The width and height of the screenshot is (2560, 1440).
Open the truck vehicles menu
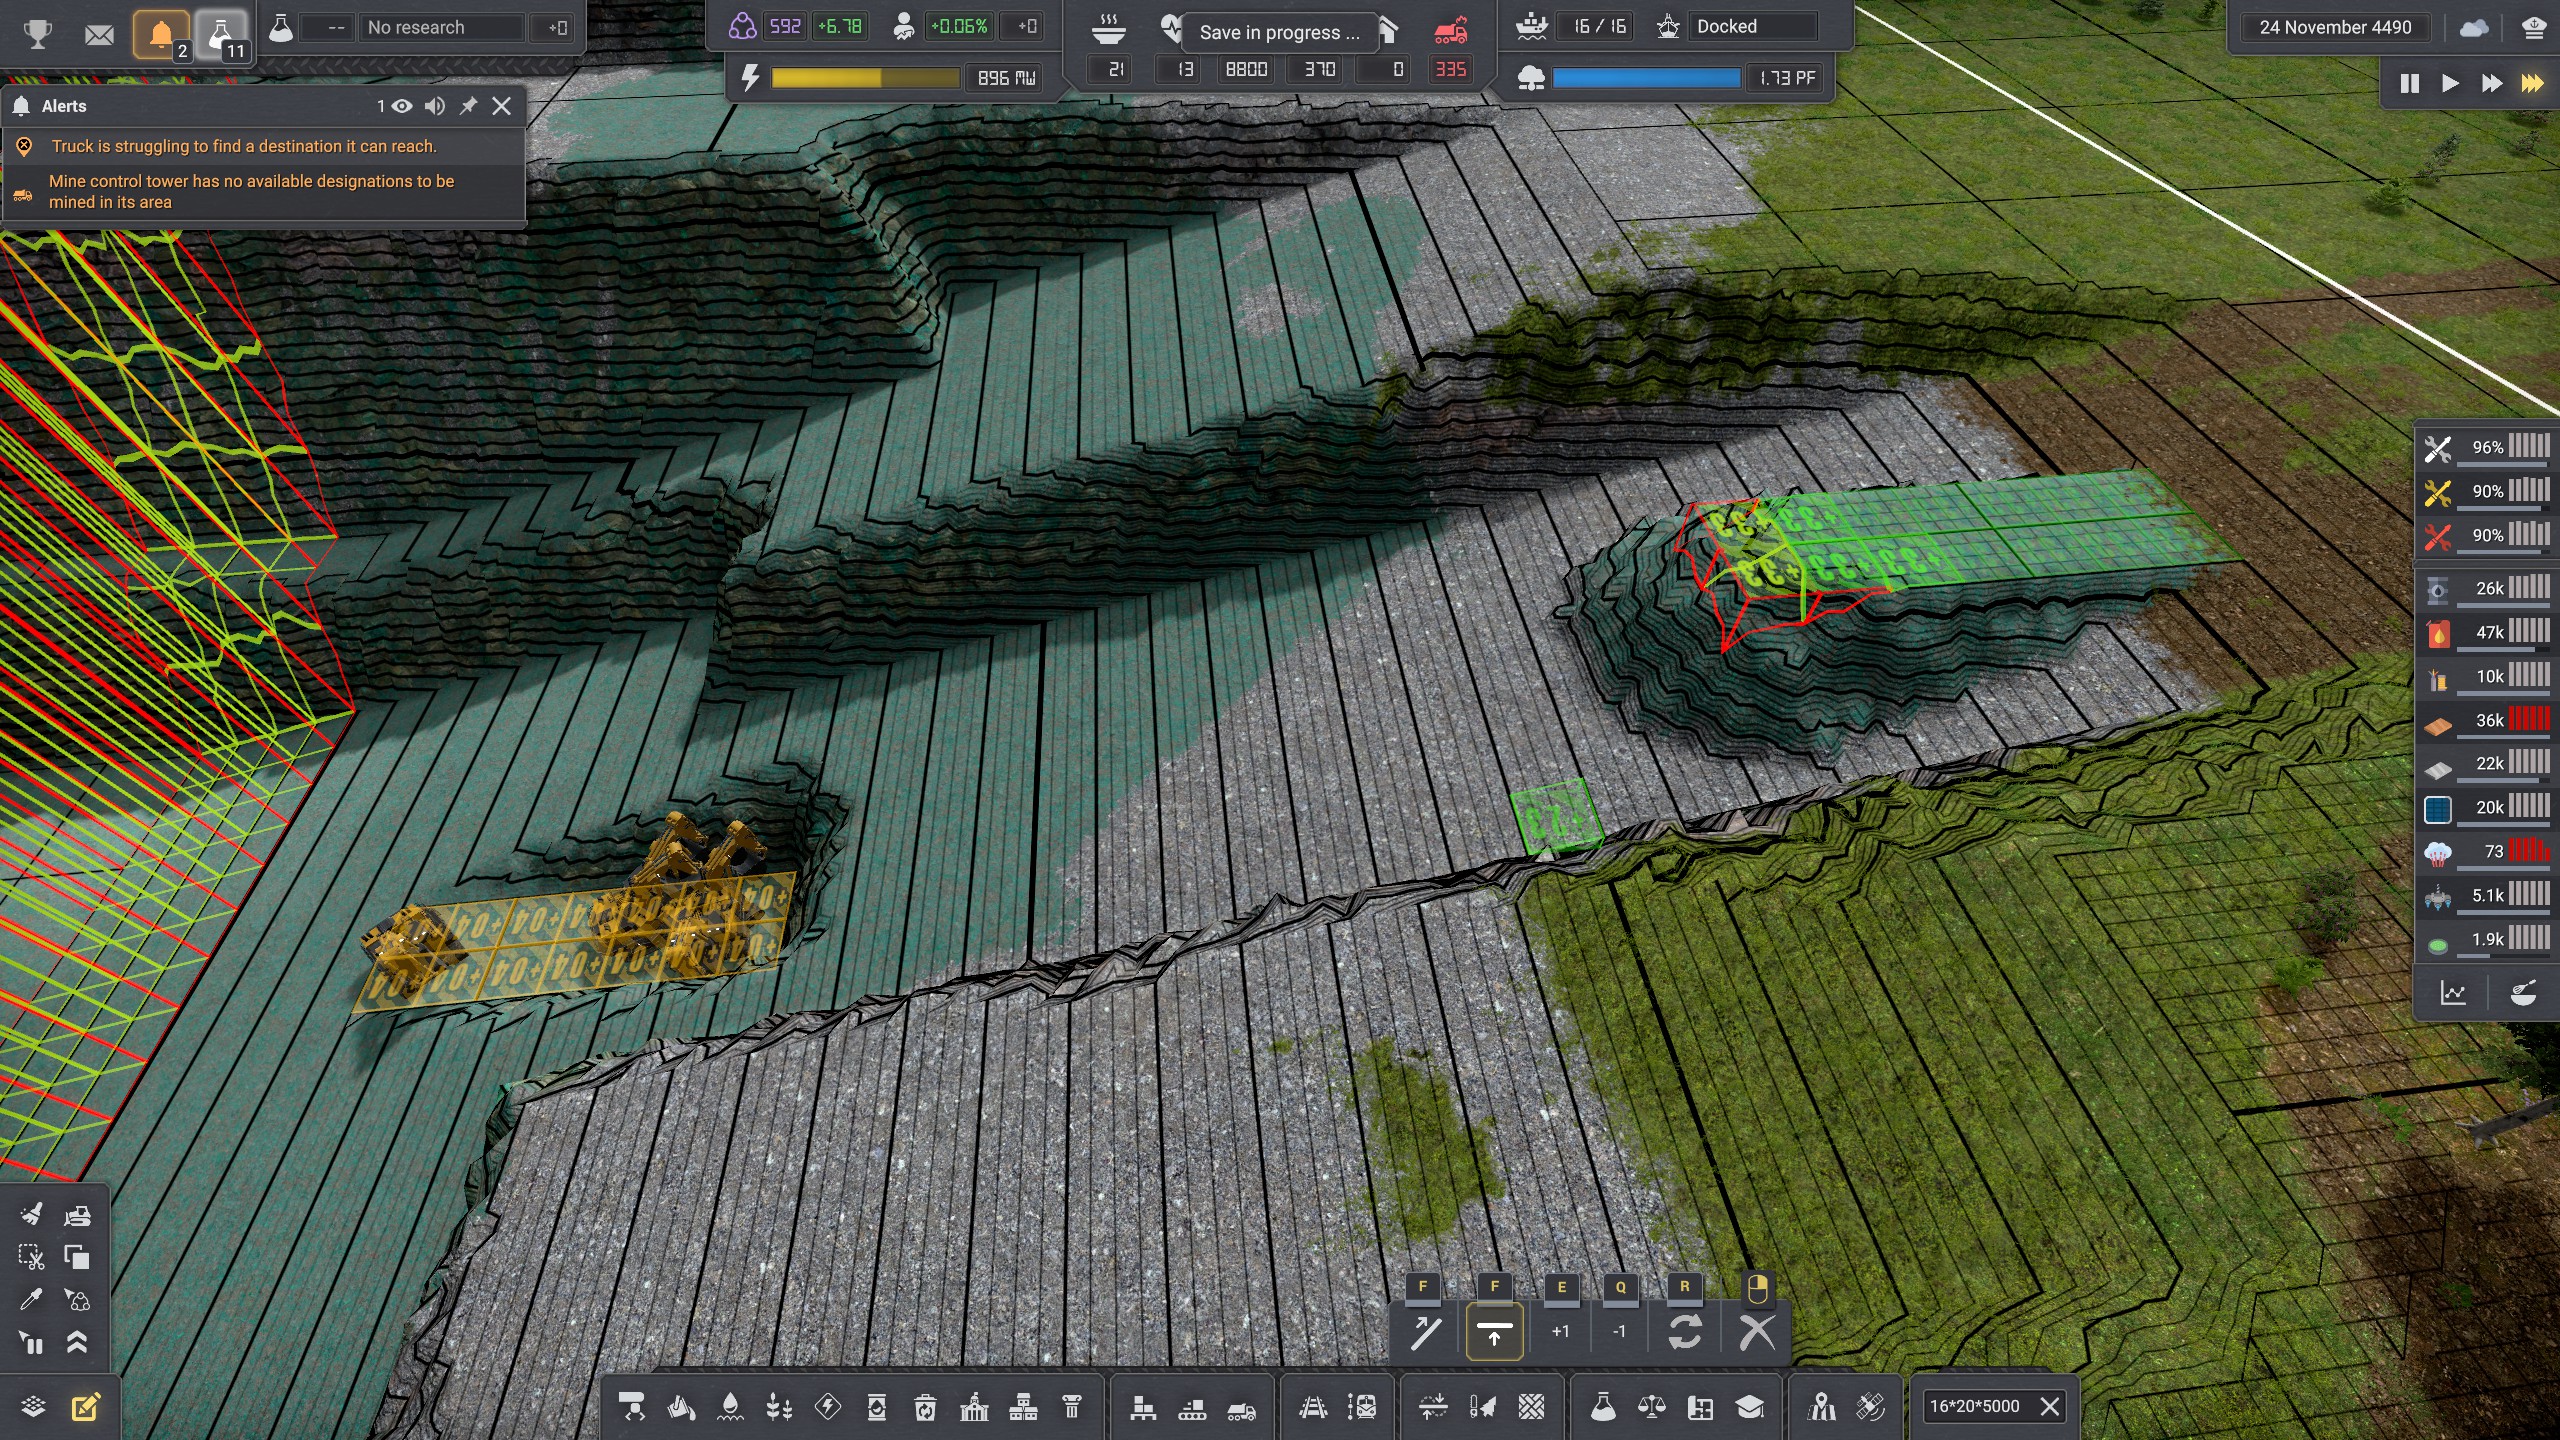[x=1241, y=1407]
